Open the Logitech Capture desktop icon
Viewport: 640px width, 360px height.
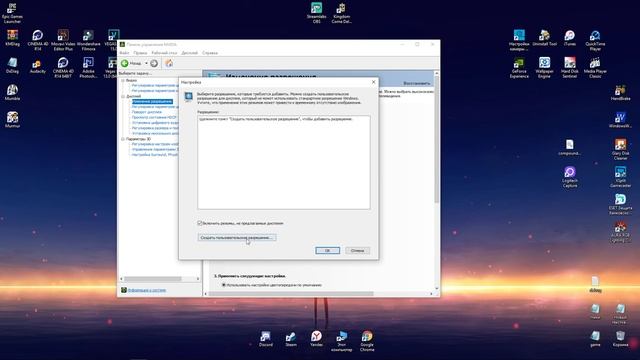pyautogui.click(x=570, y=177)
